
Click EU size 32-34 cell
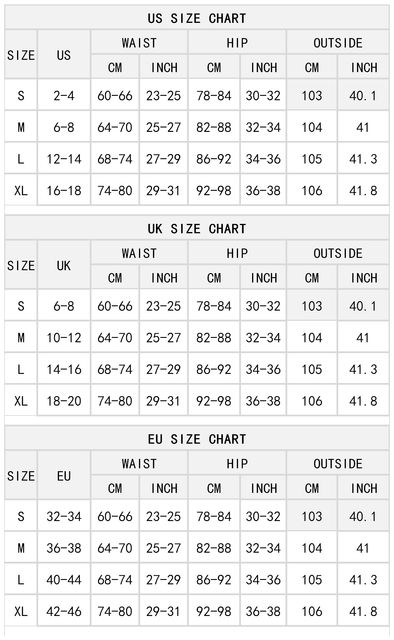click(x=64, y=516)
